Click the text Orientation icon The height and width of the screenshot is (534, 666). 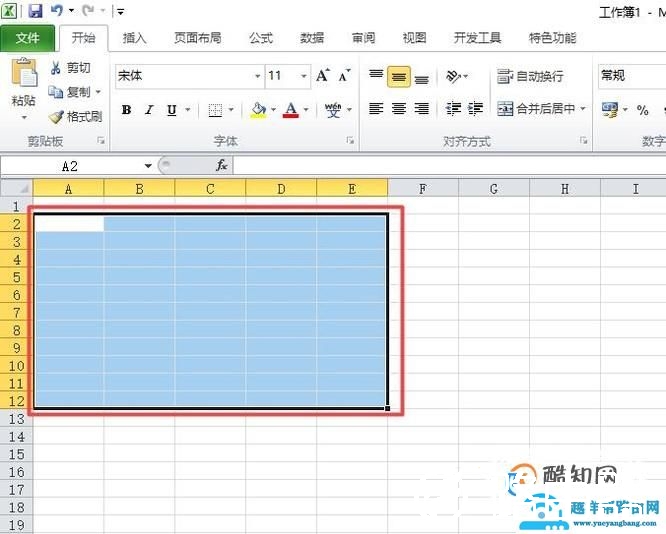click(x=453, y=76)
